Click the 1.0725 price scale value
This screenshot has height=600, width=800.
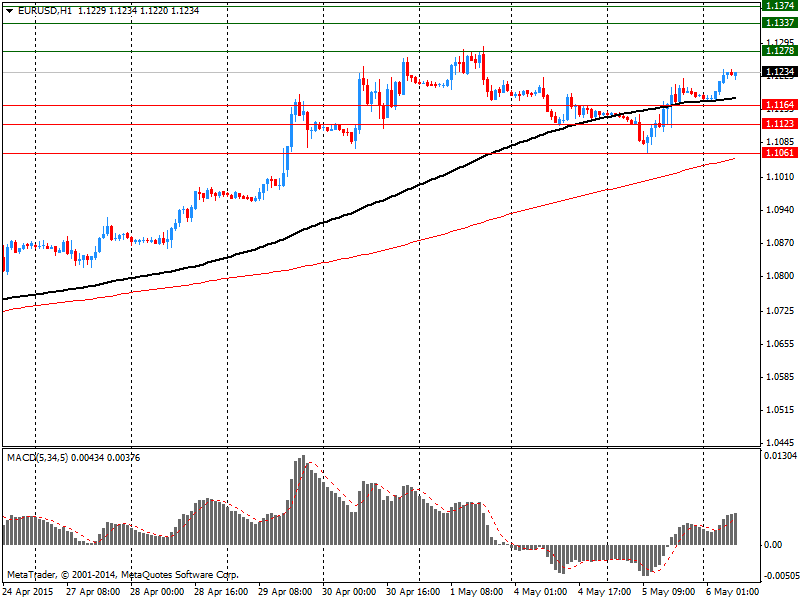coord(780,311)
